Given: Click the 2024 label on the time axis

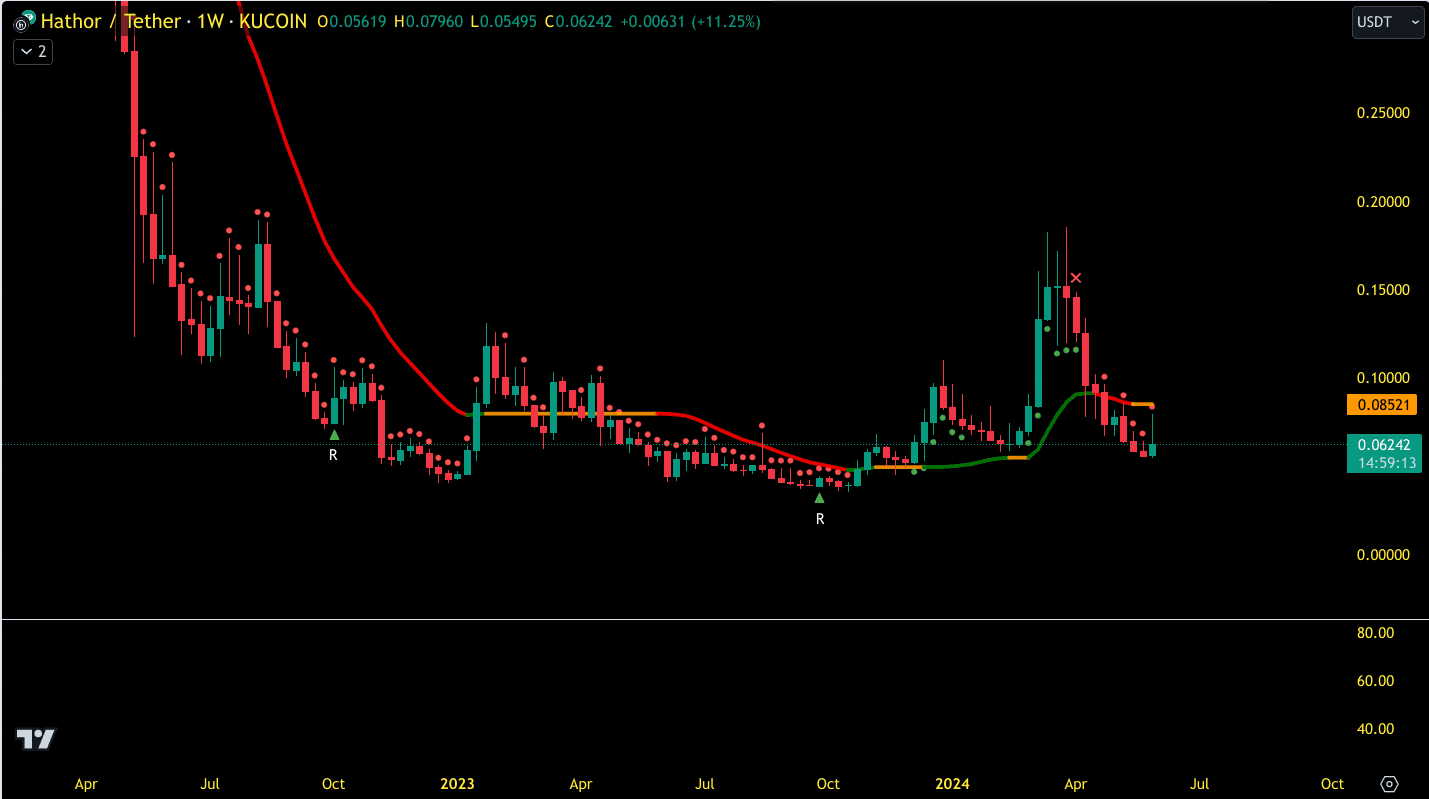Looking at the screenshot, I should point(950,783).
